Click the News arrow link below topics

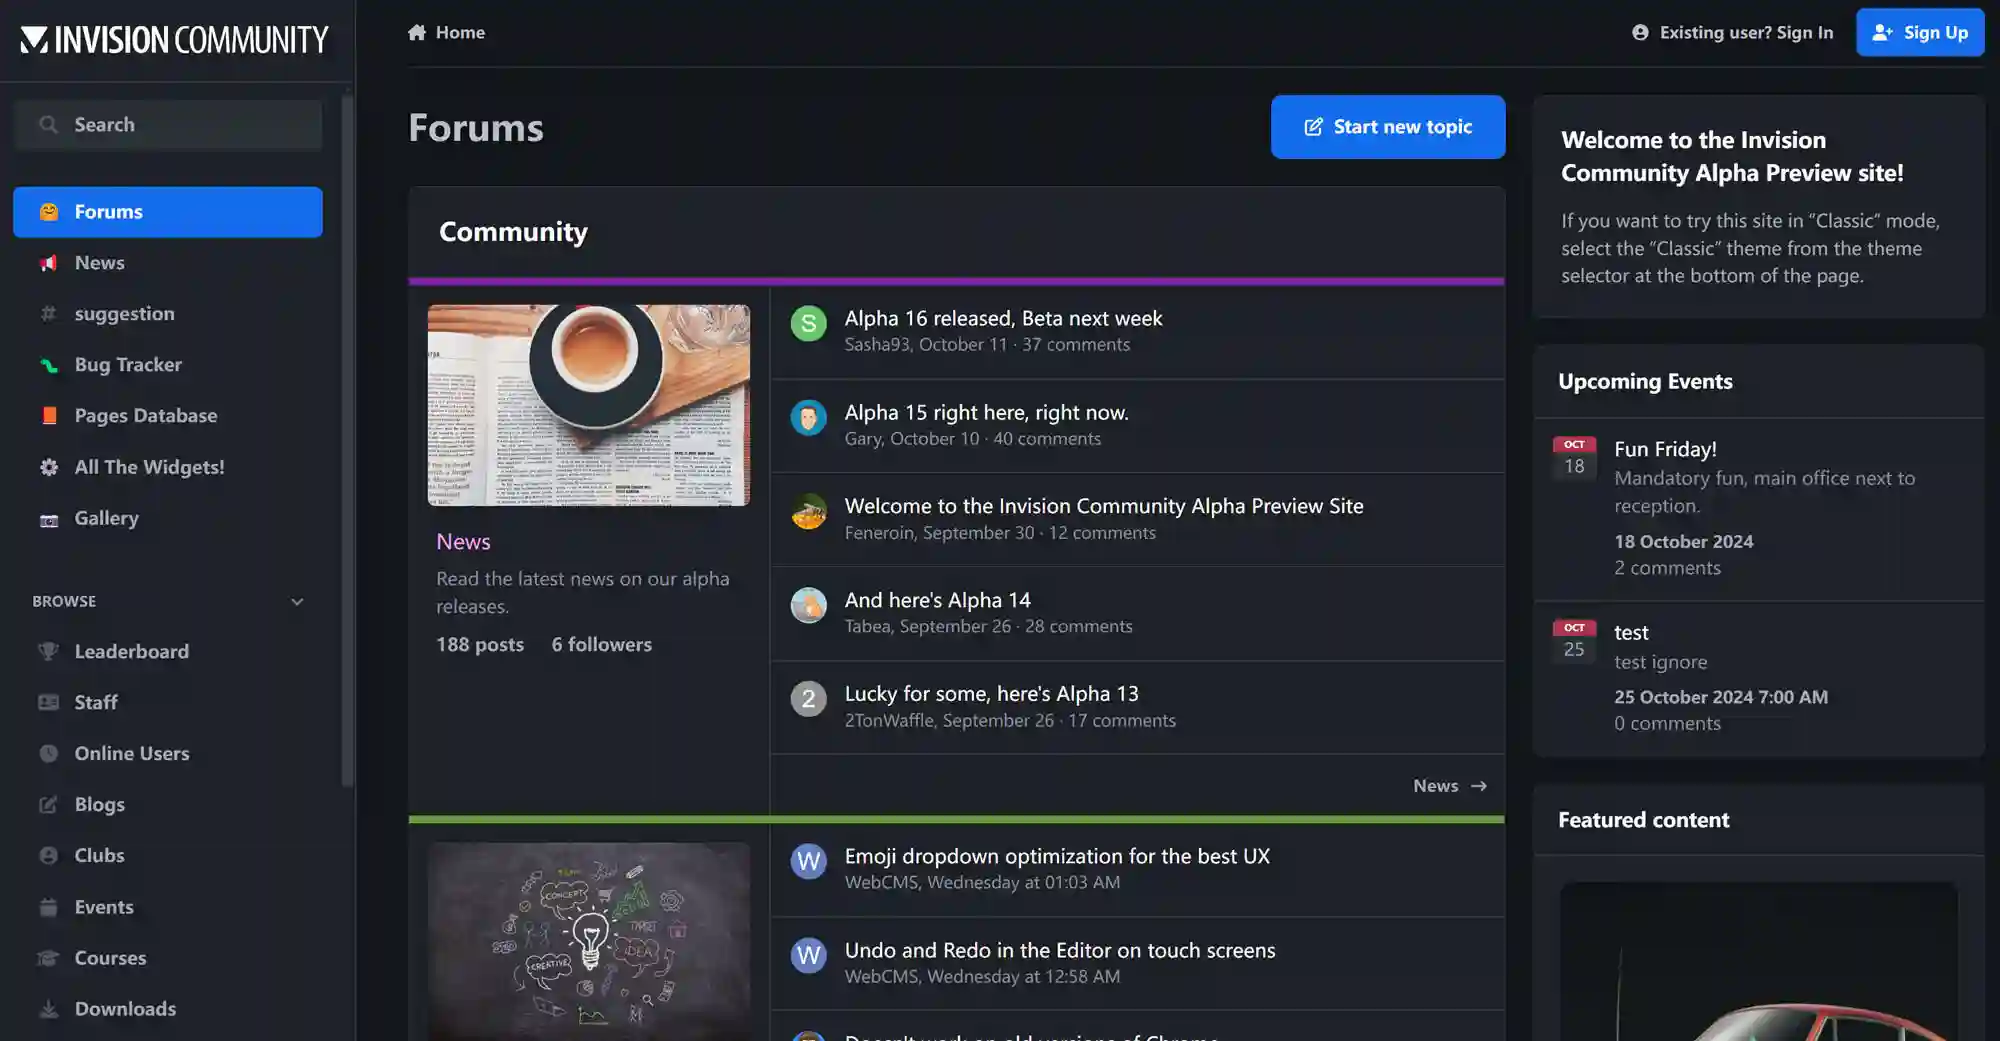tap(1450, 786)
